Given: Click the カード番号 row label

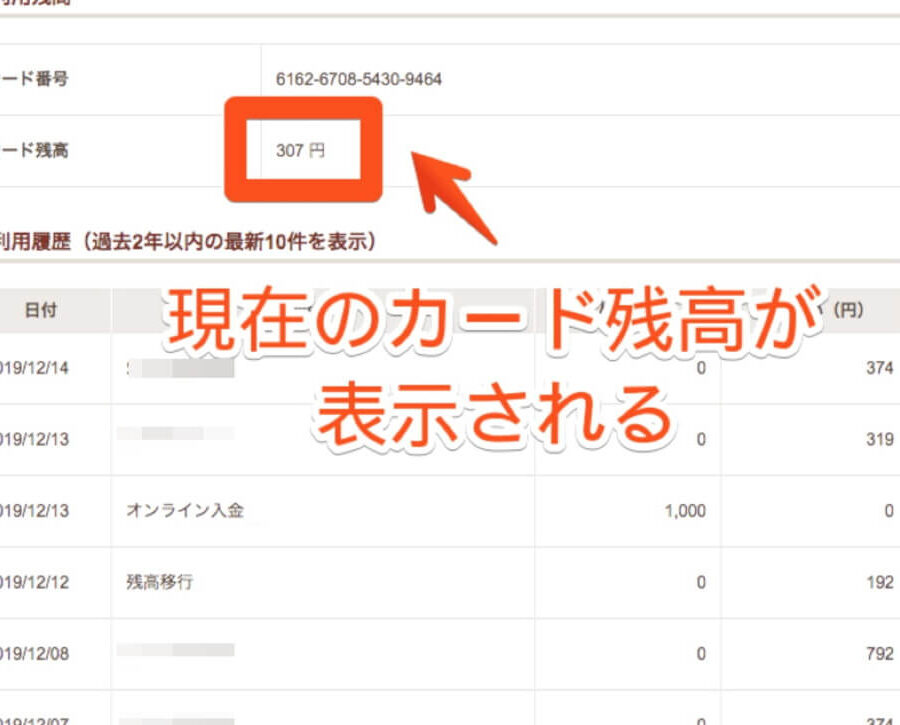Looking at the screenshot, I should 36,79.
